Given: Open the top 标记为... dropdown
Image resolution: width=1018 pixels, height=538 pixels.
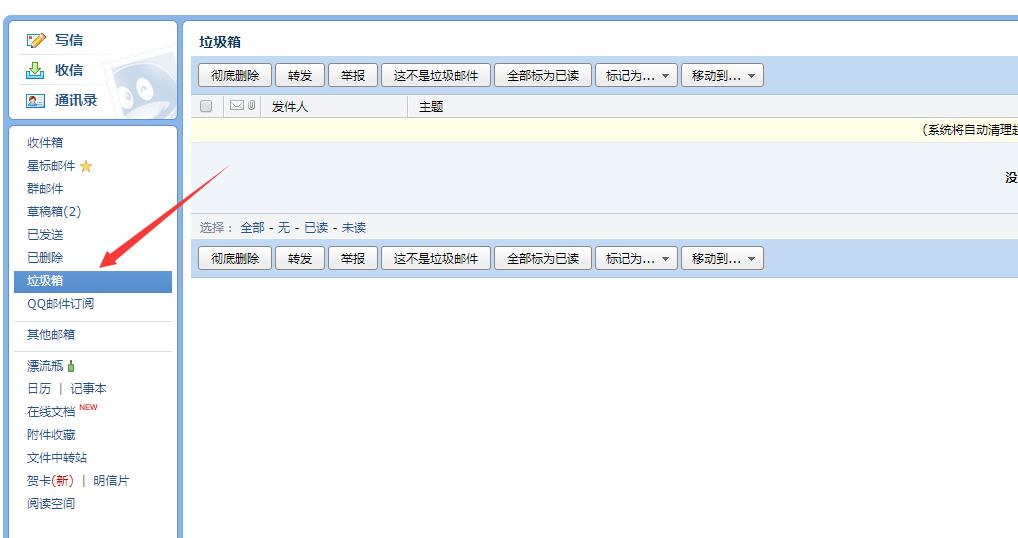Looking at the screenshot, I should [636, 75].
